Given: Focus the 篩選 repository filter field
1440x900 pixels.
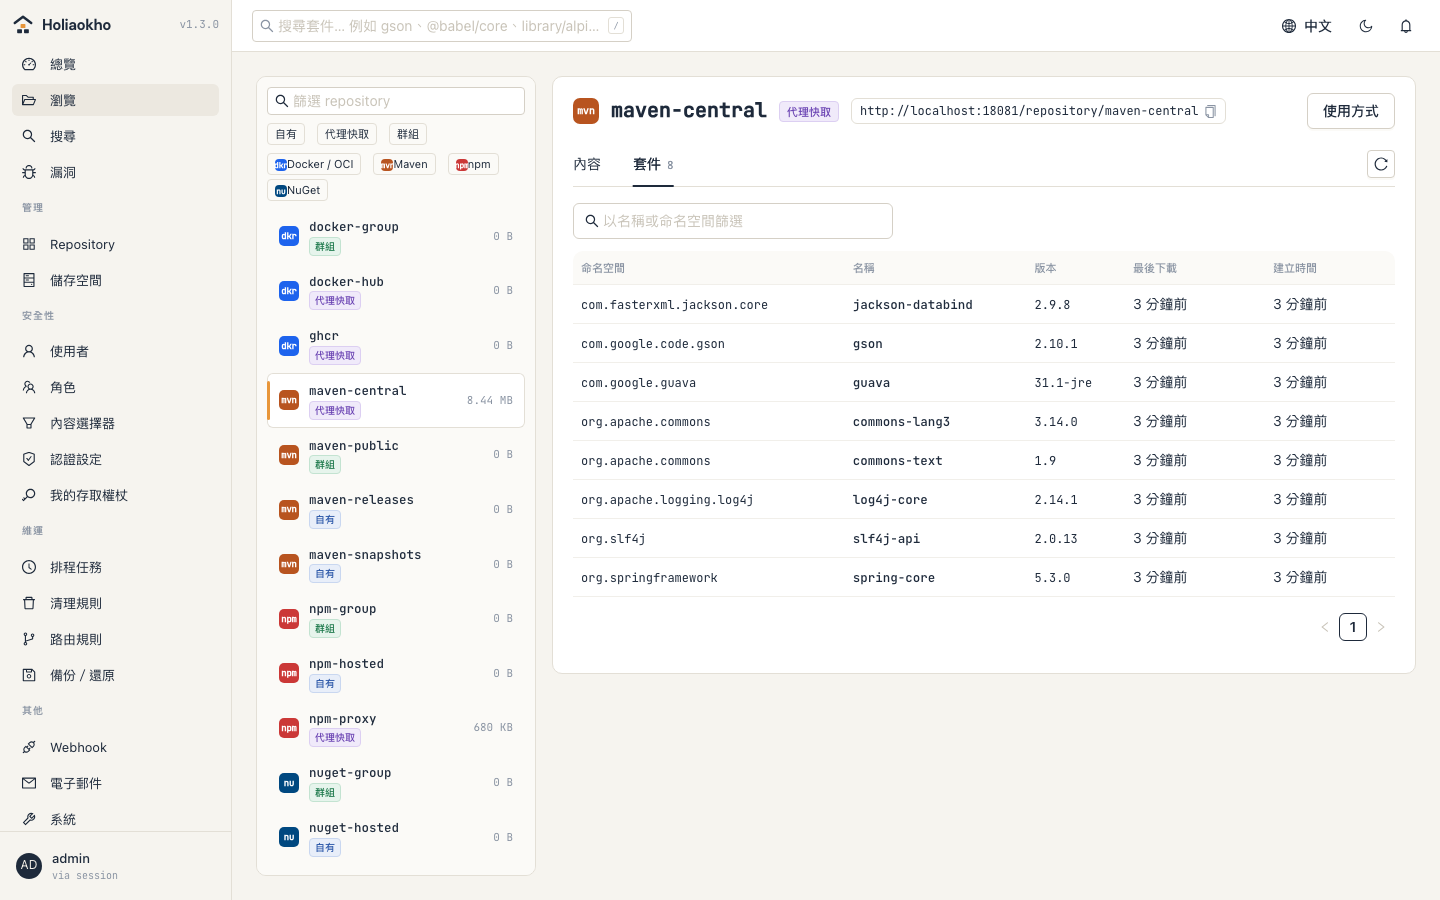Looking at the screenshot, I should tap(396, 101).
